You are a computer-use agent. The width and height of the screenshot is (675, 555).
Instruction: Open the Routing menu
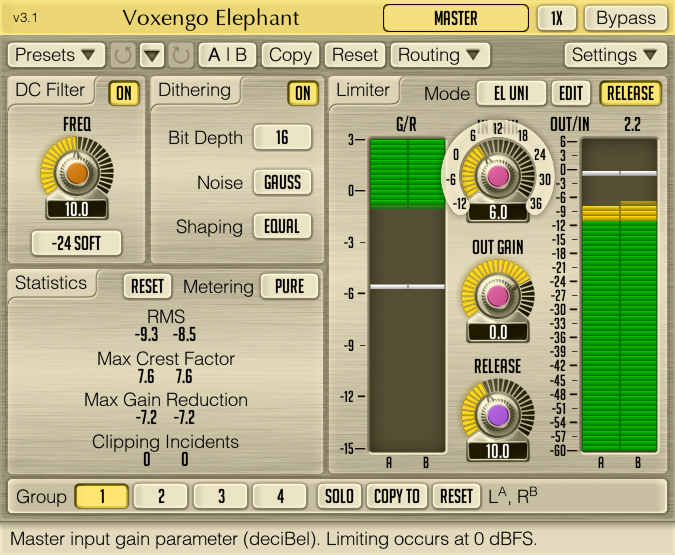(x=440, y=55)
